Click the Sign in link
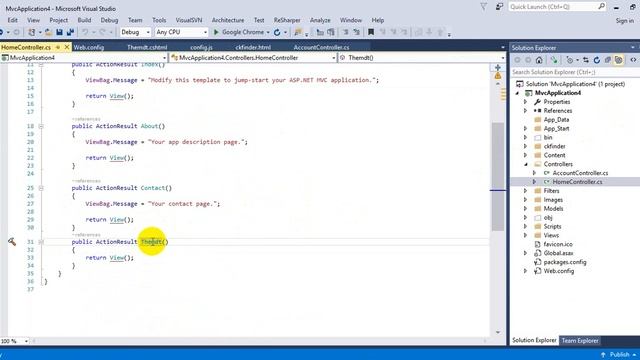The width and height of the screenshot is (640, 360). tap(624, 20)
